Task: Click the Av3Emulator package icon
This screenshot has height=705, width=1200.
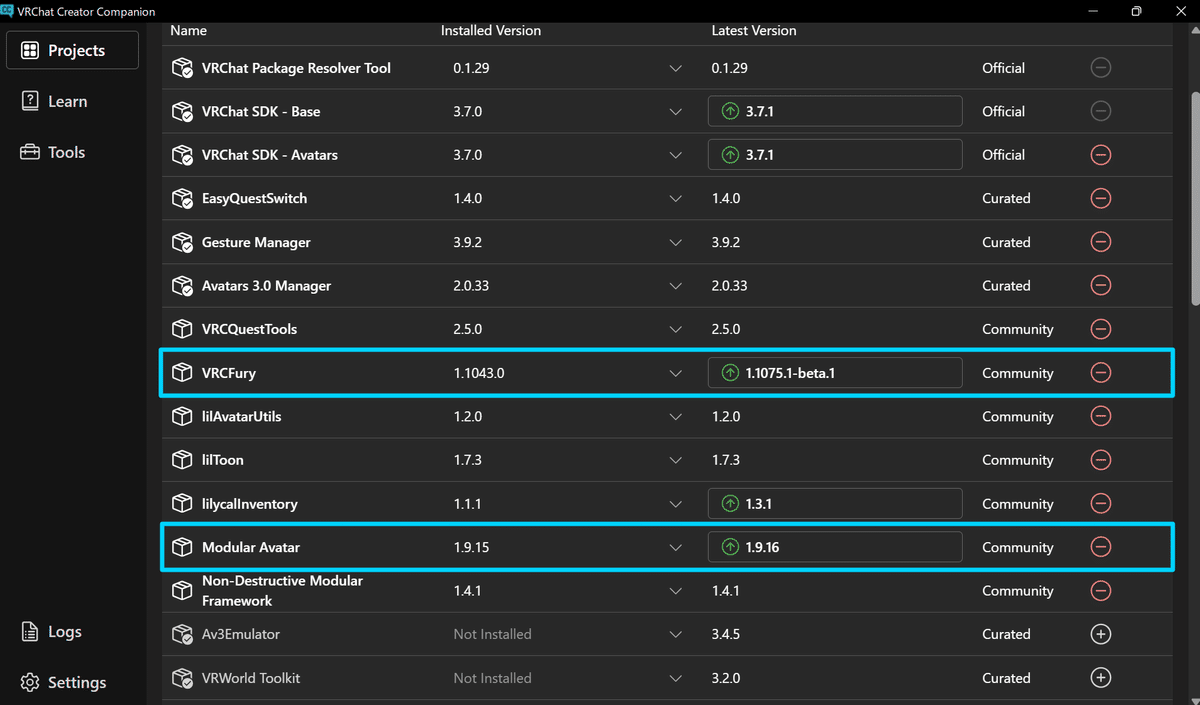Action: pos(182,634)
